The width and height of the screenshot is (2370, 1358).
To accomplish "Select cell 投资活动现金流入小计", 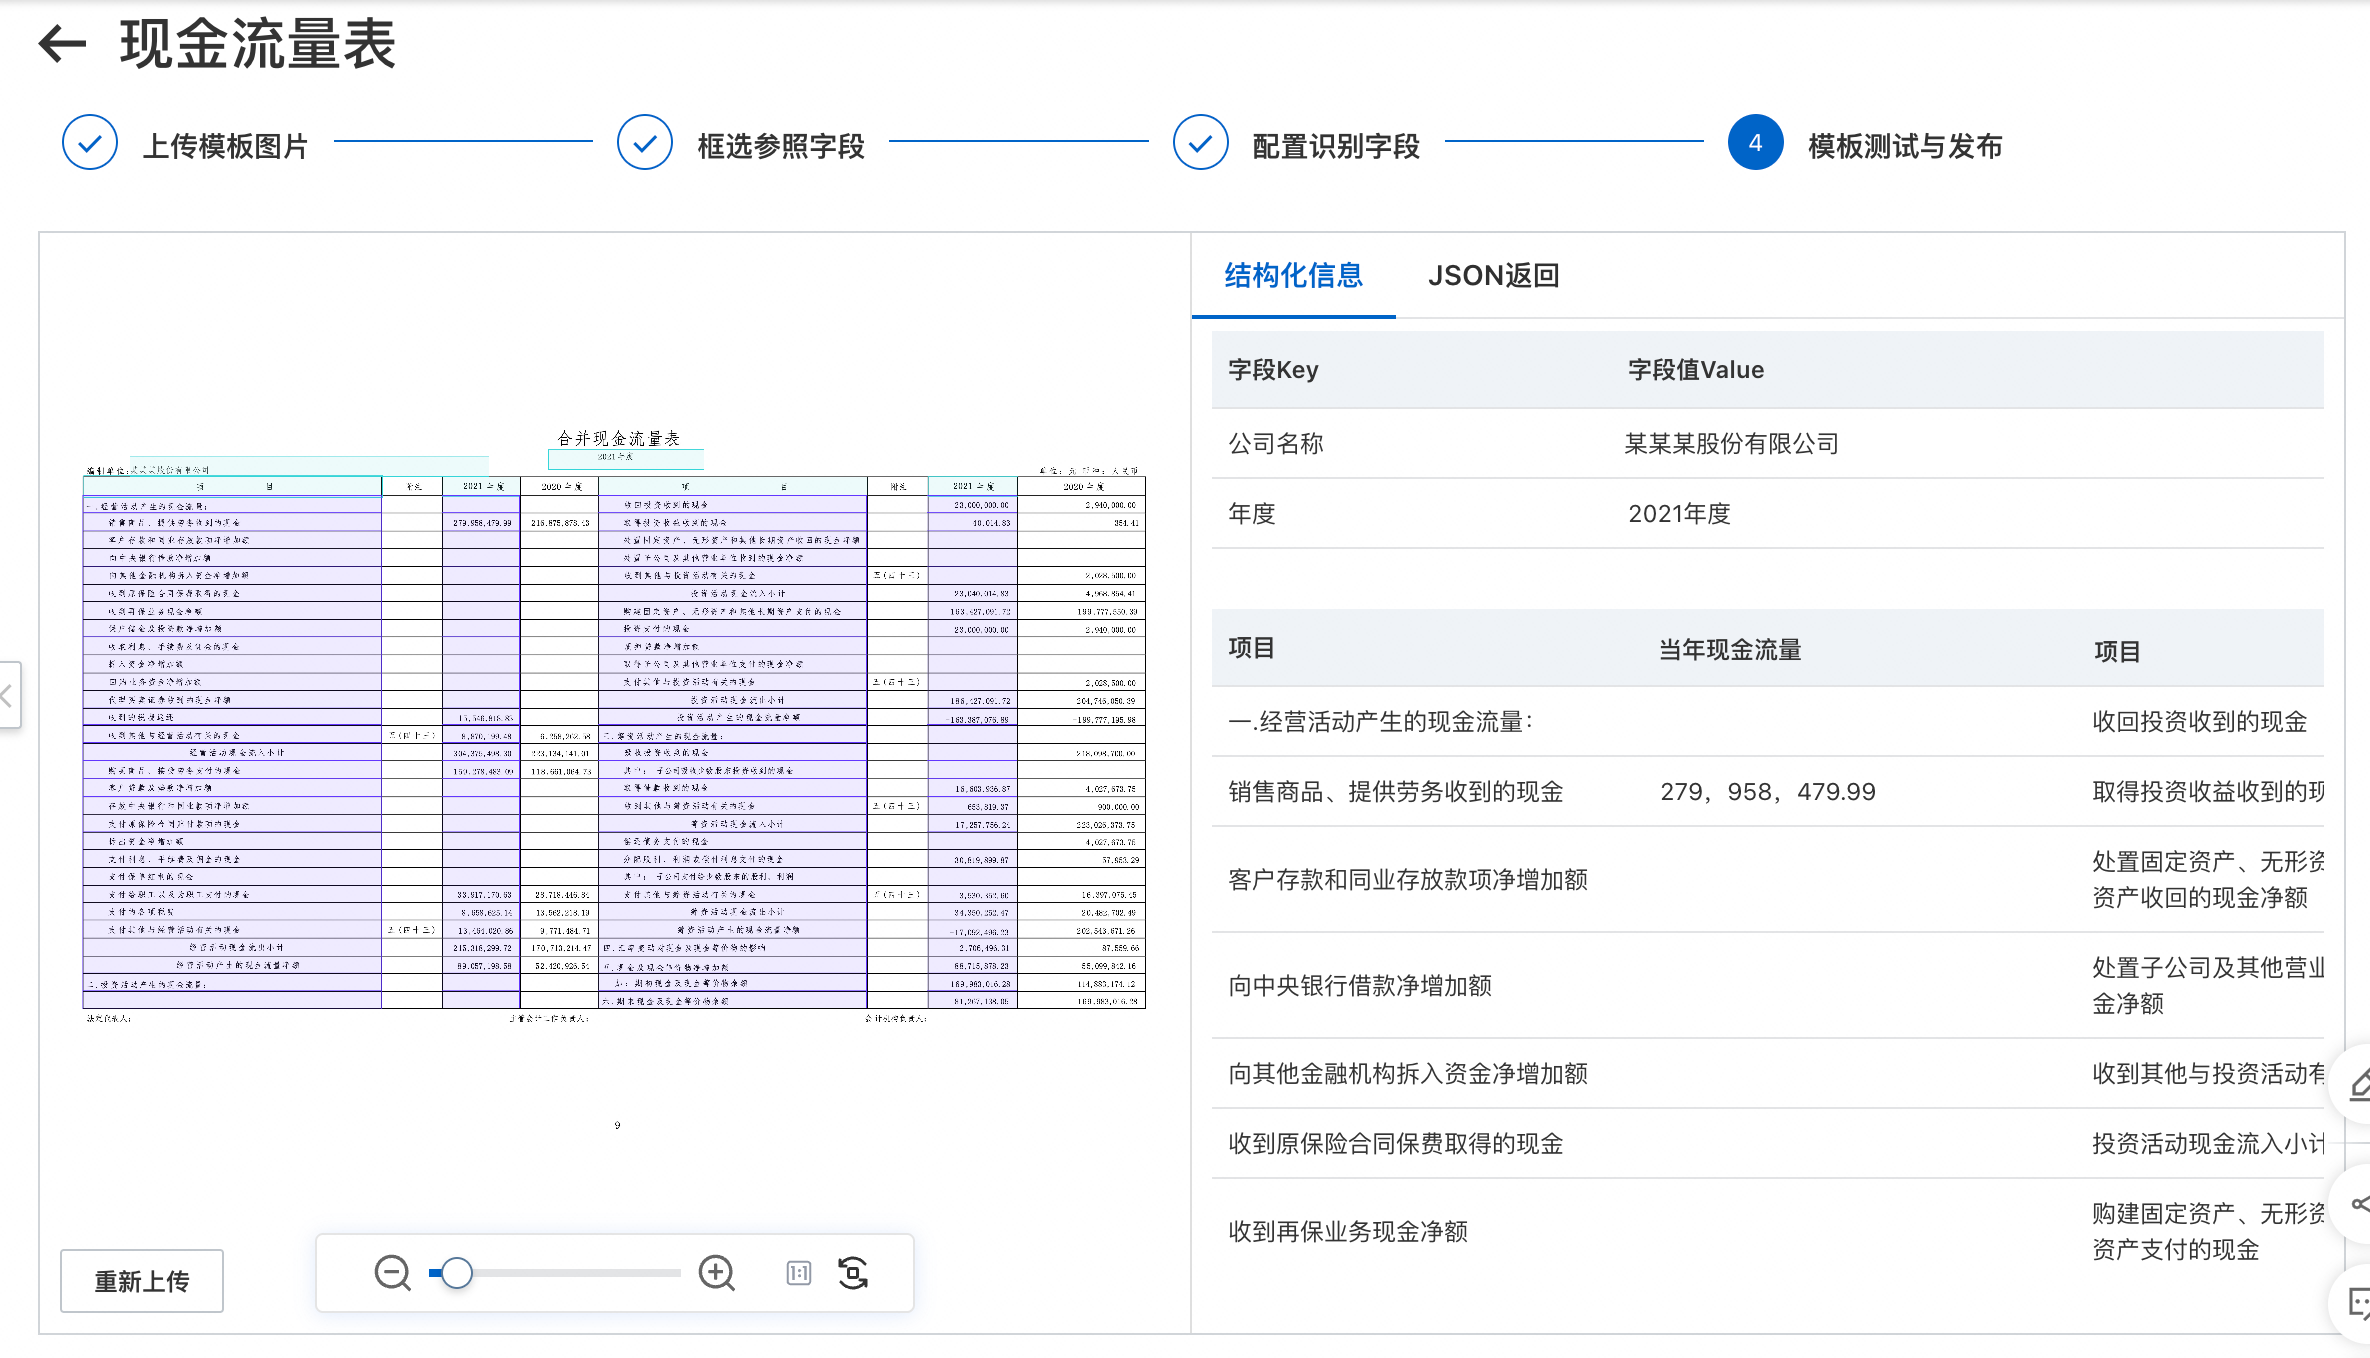I will tap(2208, 1144).
